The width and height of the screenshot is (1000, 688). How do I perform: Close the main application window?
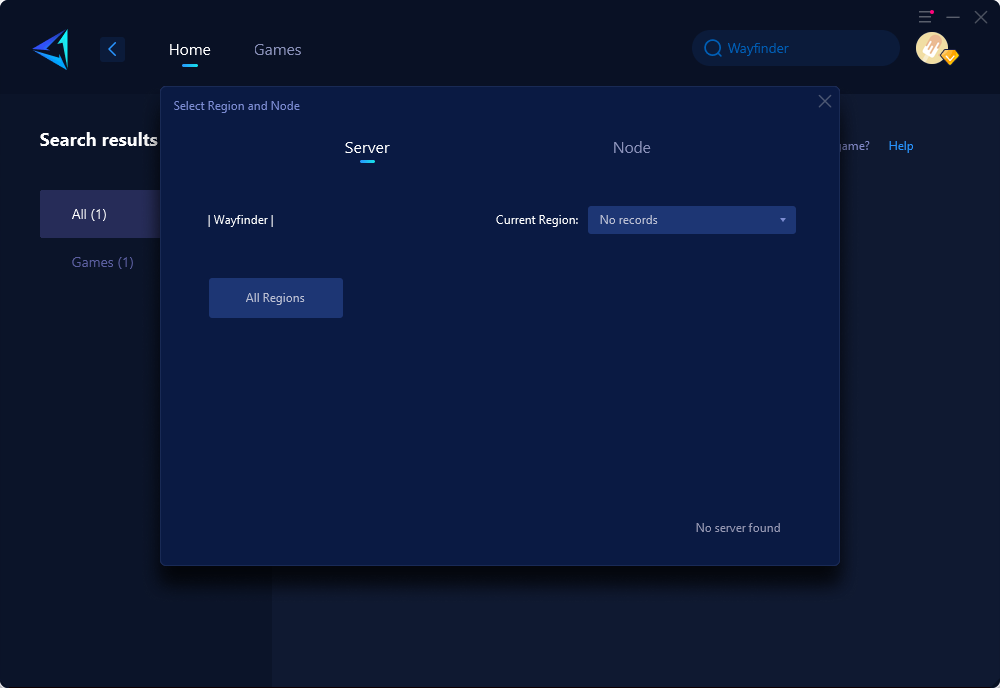pos(981,17)
